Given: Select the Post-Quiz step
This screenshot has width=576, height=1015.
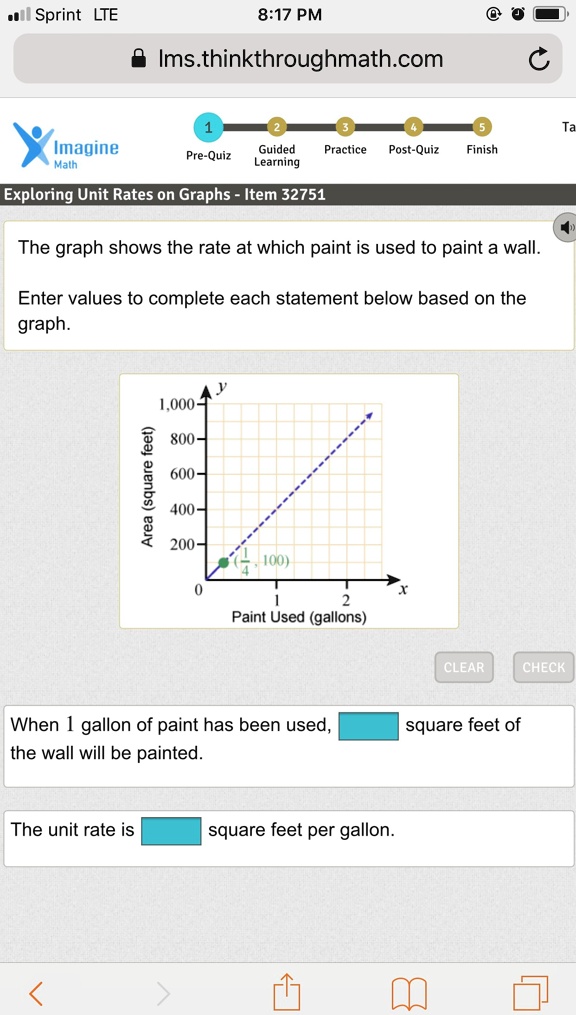Looking at the screenshot, I should pyautogui.click(x=413, y=128).
